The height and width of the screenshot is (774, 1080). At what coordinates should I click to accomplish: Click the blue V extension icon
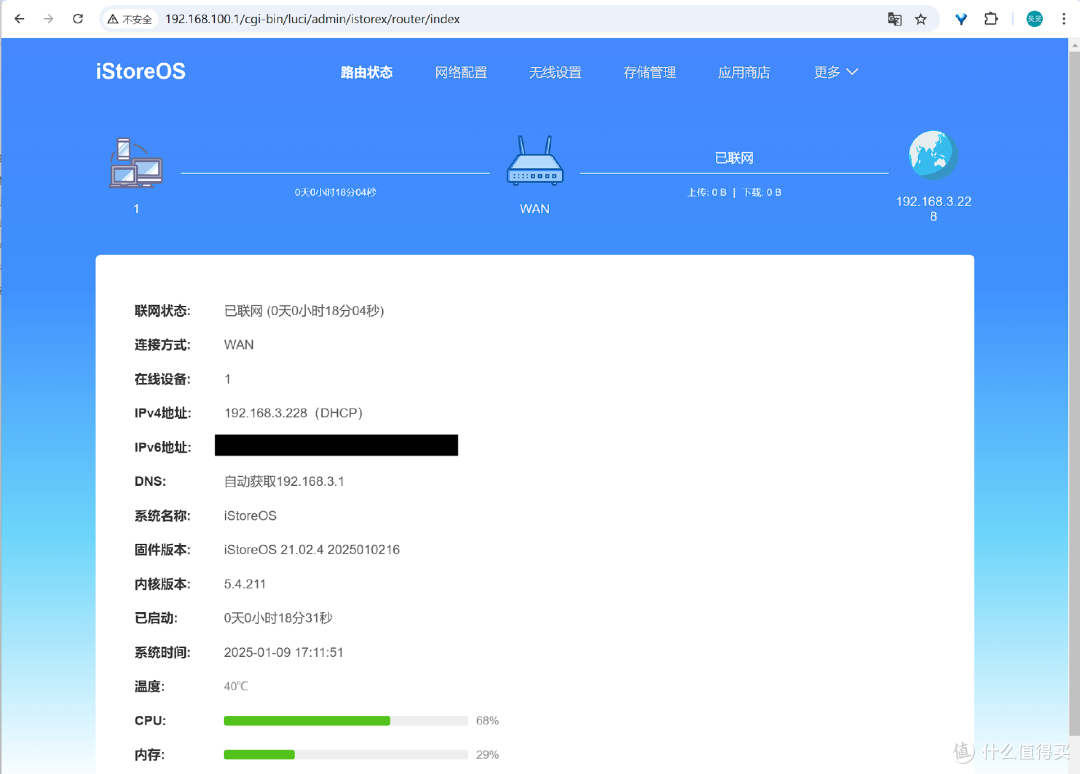[960, 18]
